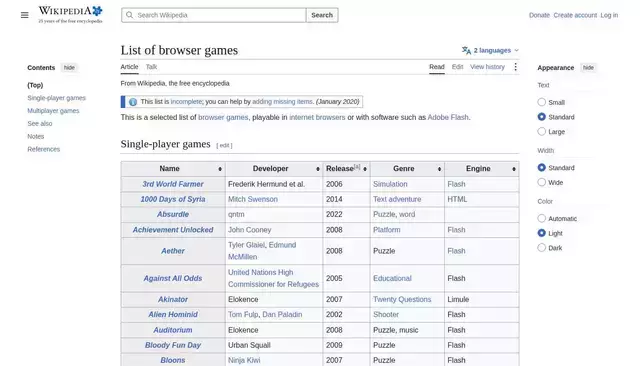640x366 pixels.
Task: Open the Edit tab
Action: [x=458, y=67]
